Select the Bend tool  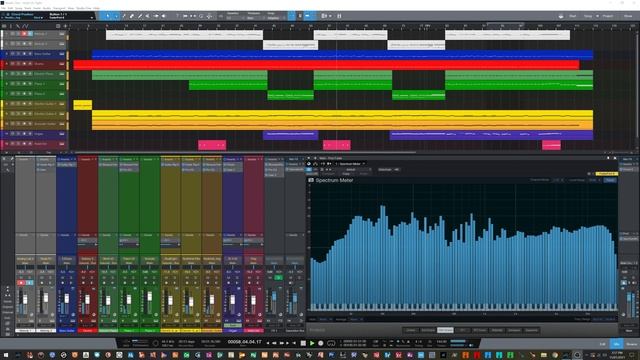click(156, 16)
